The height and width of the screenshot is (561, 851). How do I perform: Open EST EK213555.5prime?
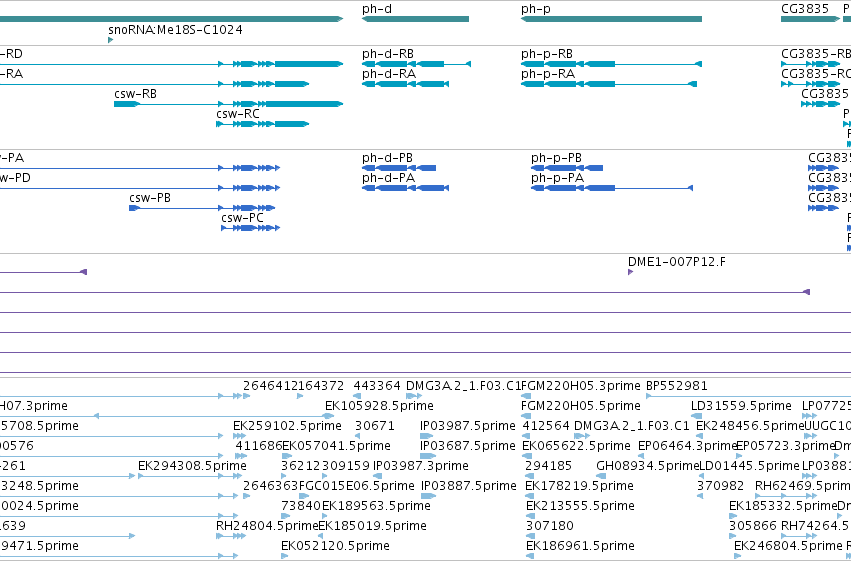pyautogui.click(x=580, y=506)
